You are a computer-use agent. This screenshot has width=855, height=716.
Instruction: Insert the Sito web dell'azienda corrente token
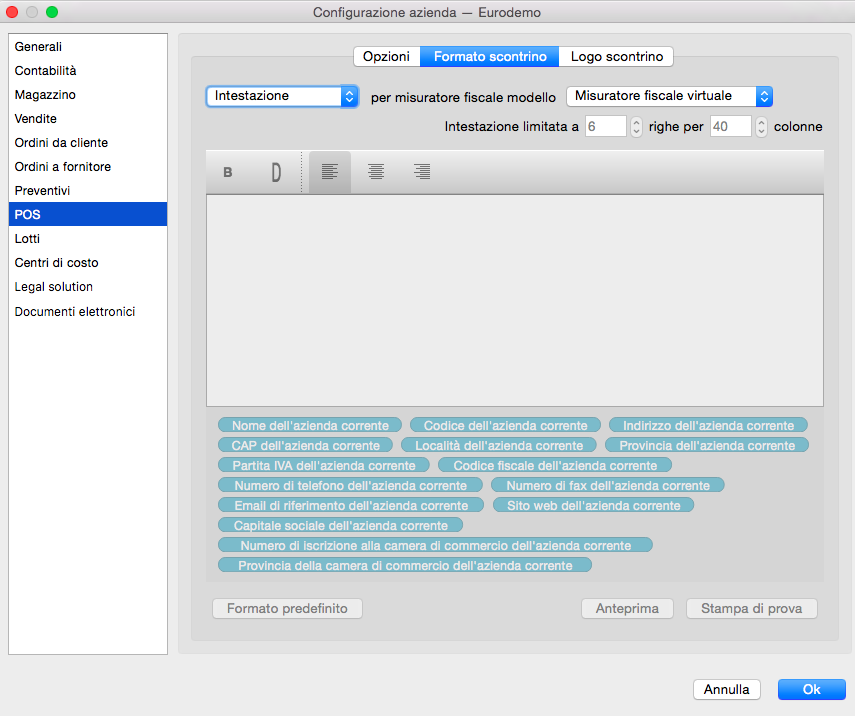tap(594, 505)
